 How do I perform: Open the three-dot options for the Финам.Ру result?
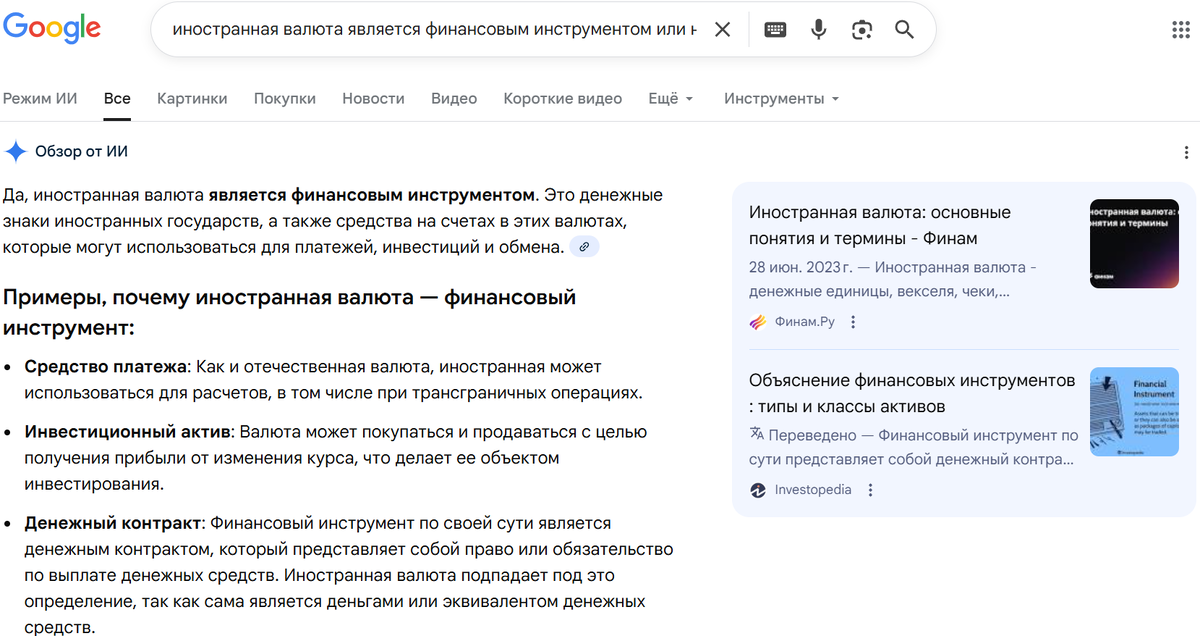point(853,321)
